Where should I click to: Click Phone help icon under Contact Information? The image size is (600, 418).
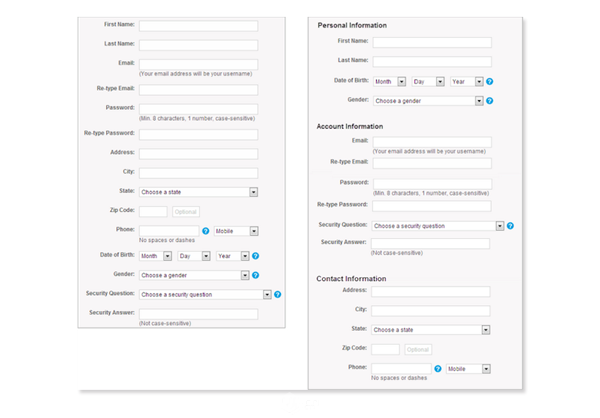coord(438,369)
